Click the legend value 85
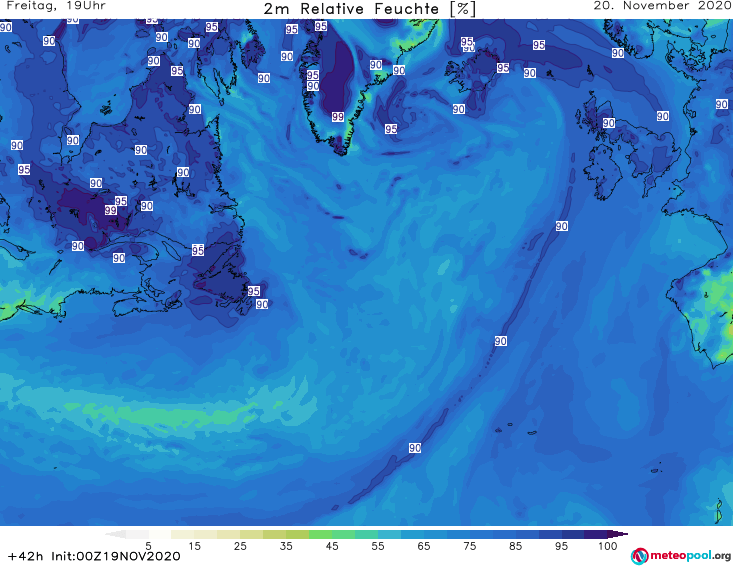Image resolution: width=733 pixels, height=566 pixels. 515,545
